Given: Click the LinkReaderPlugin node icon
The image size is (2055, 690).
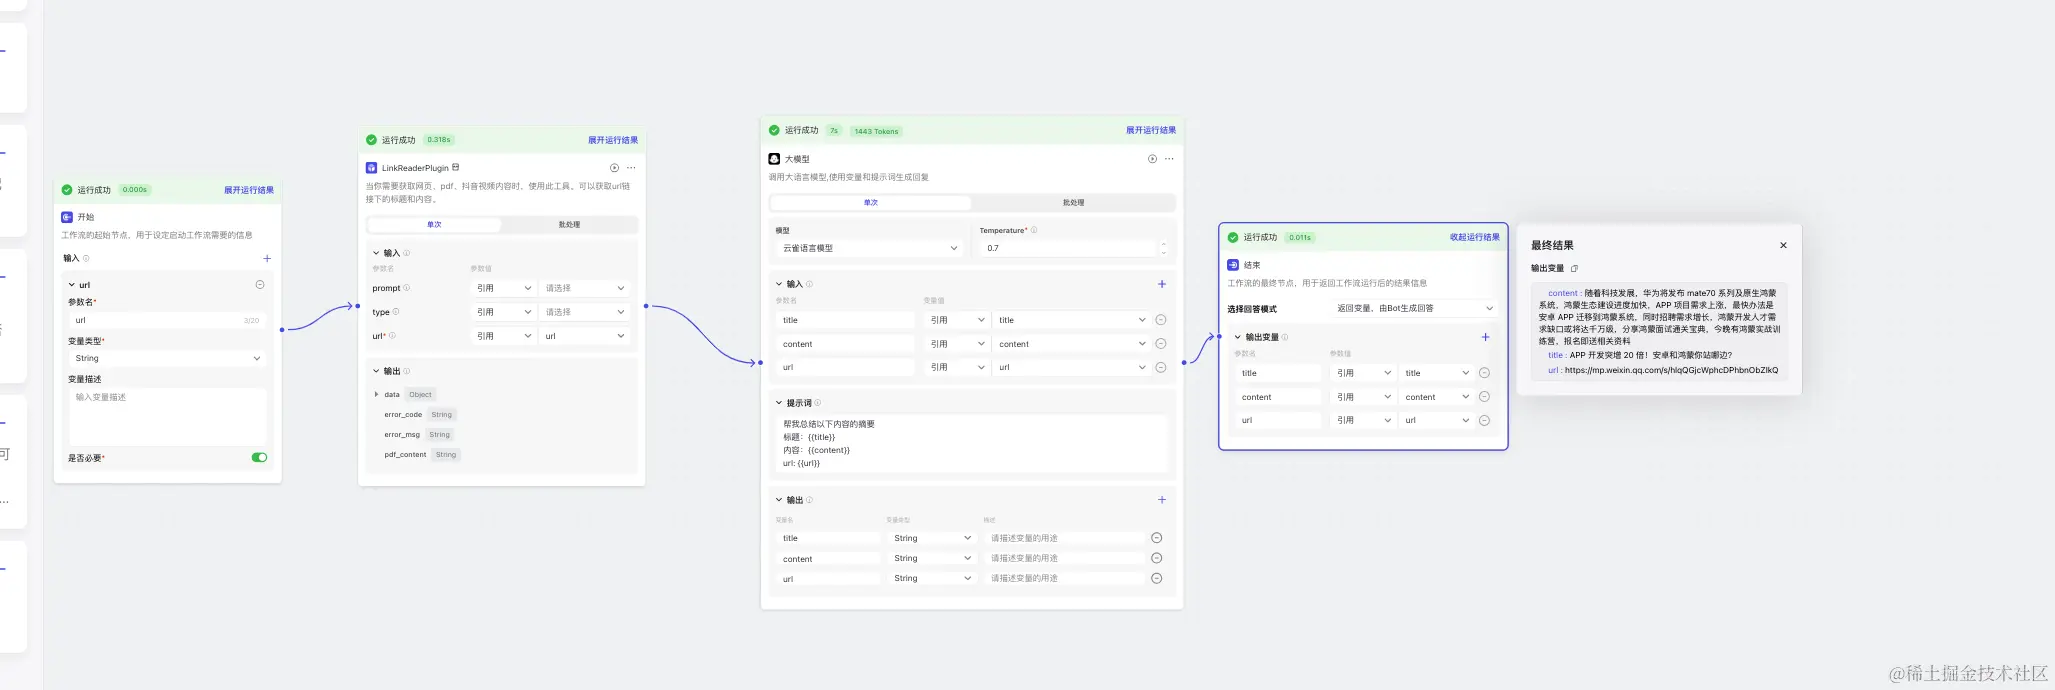Looking at the screenshot, I should coord(371,168).
